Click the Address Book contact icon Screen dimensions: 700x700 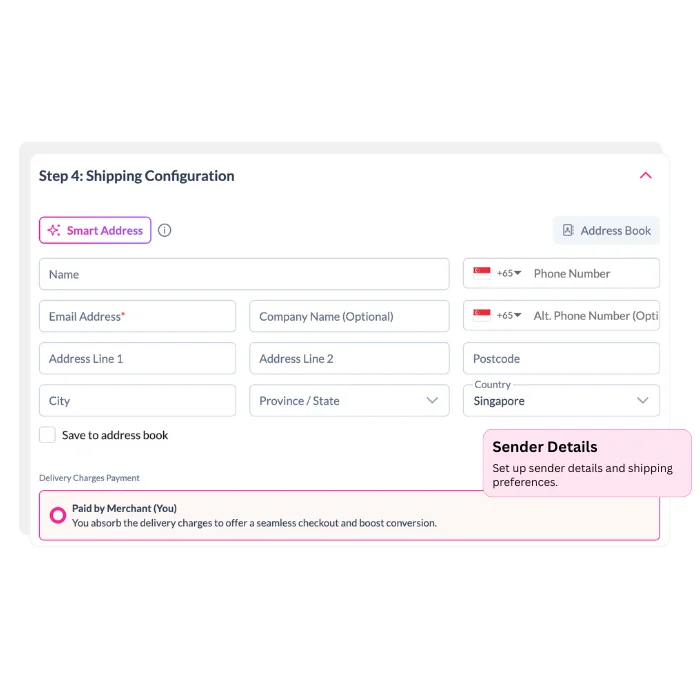[x=568, y=231]
